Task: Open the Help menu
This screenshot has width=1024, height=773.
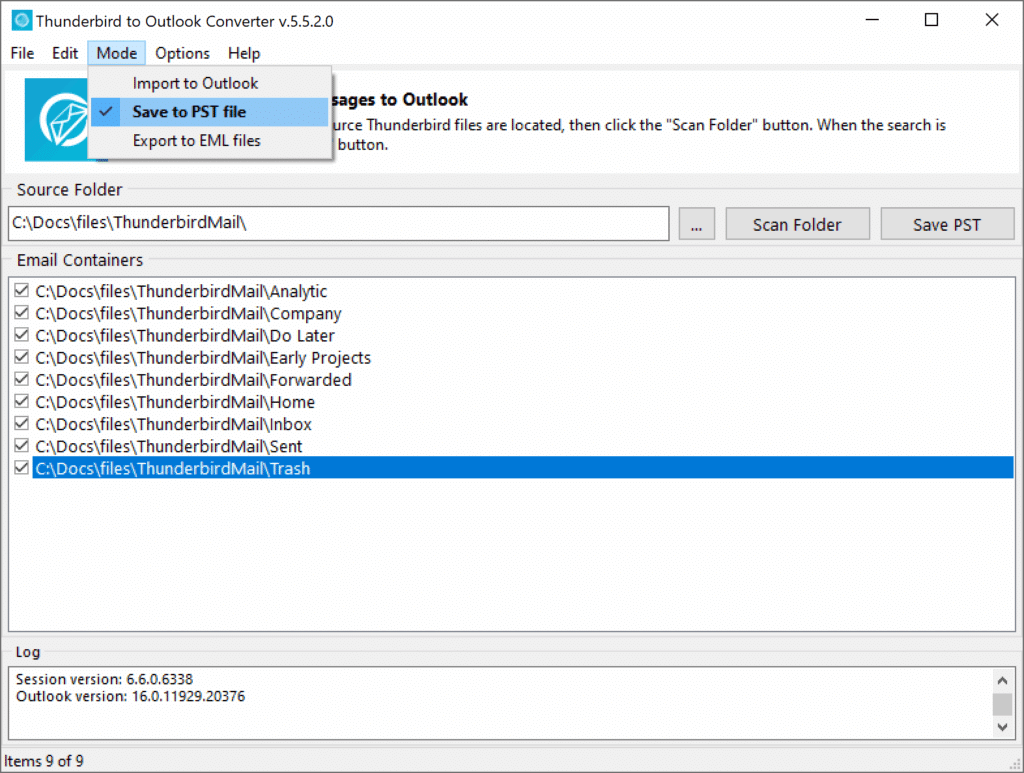Action: pos(244,53)
